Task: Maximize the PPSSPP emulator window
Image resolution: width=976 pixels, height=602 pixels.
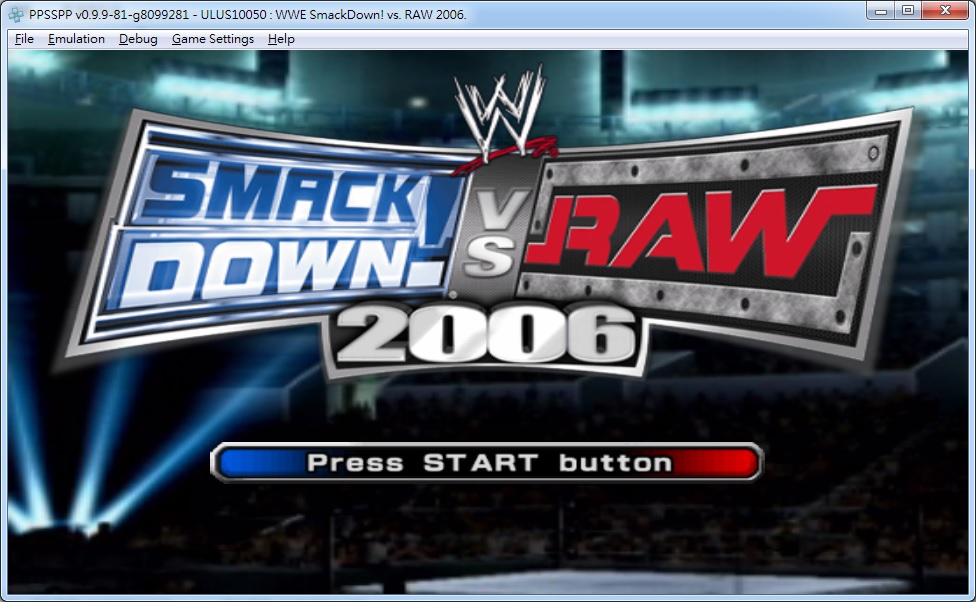Action: [x=908, y=11]
